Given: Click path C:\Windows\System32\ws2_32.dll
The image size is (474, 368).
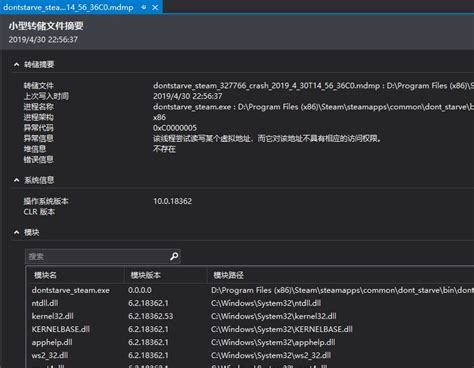Looking at the screenshot, I should click(x=271, y=355).
